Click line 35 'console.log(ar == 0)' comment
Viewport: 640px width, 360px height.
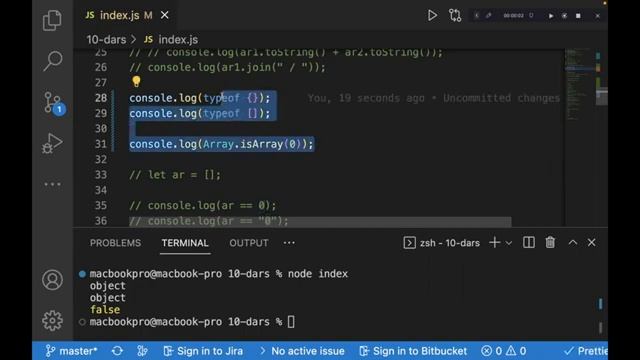click(x=203, y=205)
